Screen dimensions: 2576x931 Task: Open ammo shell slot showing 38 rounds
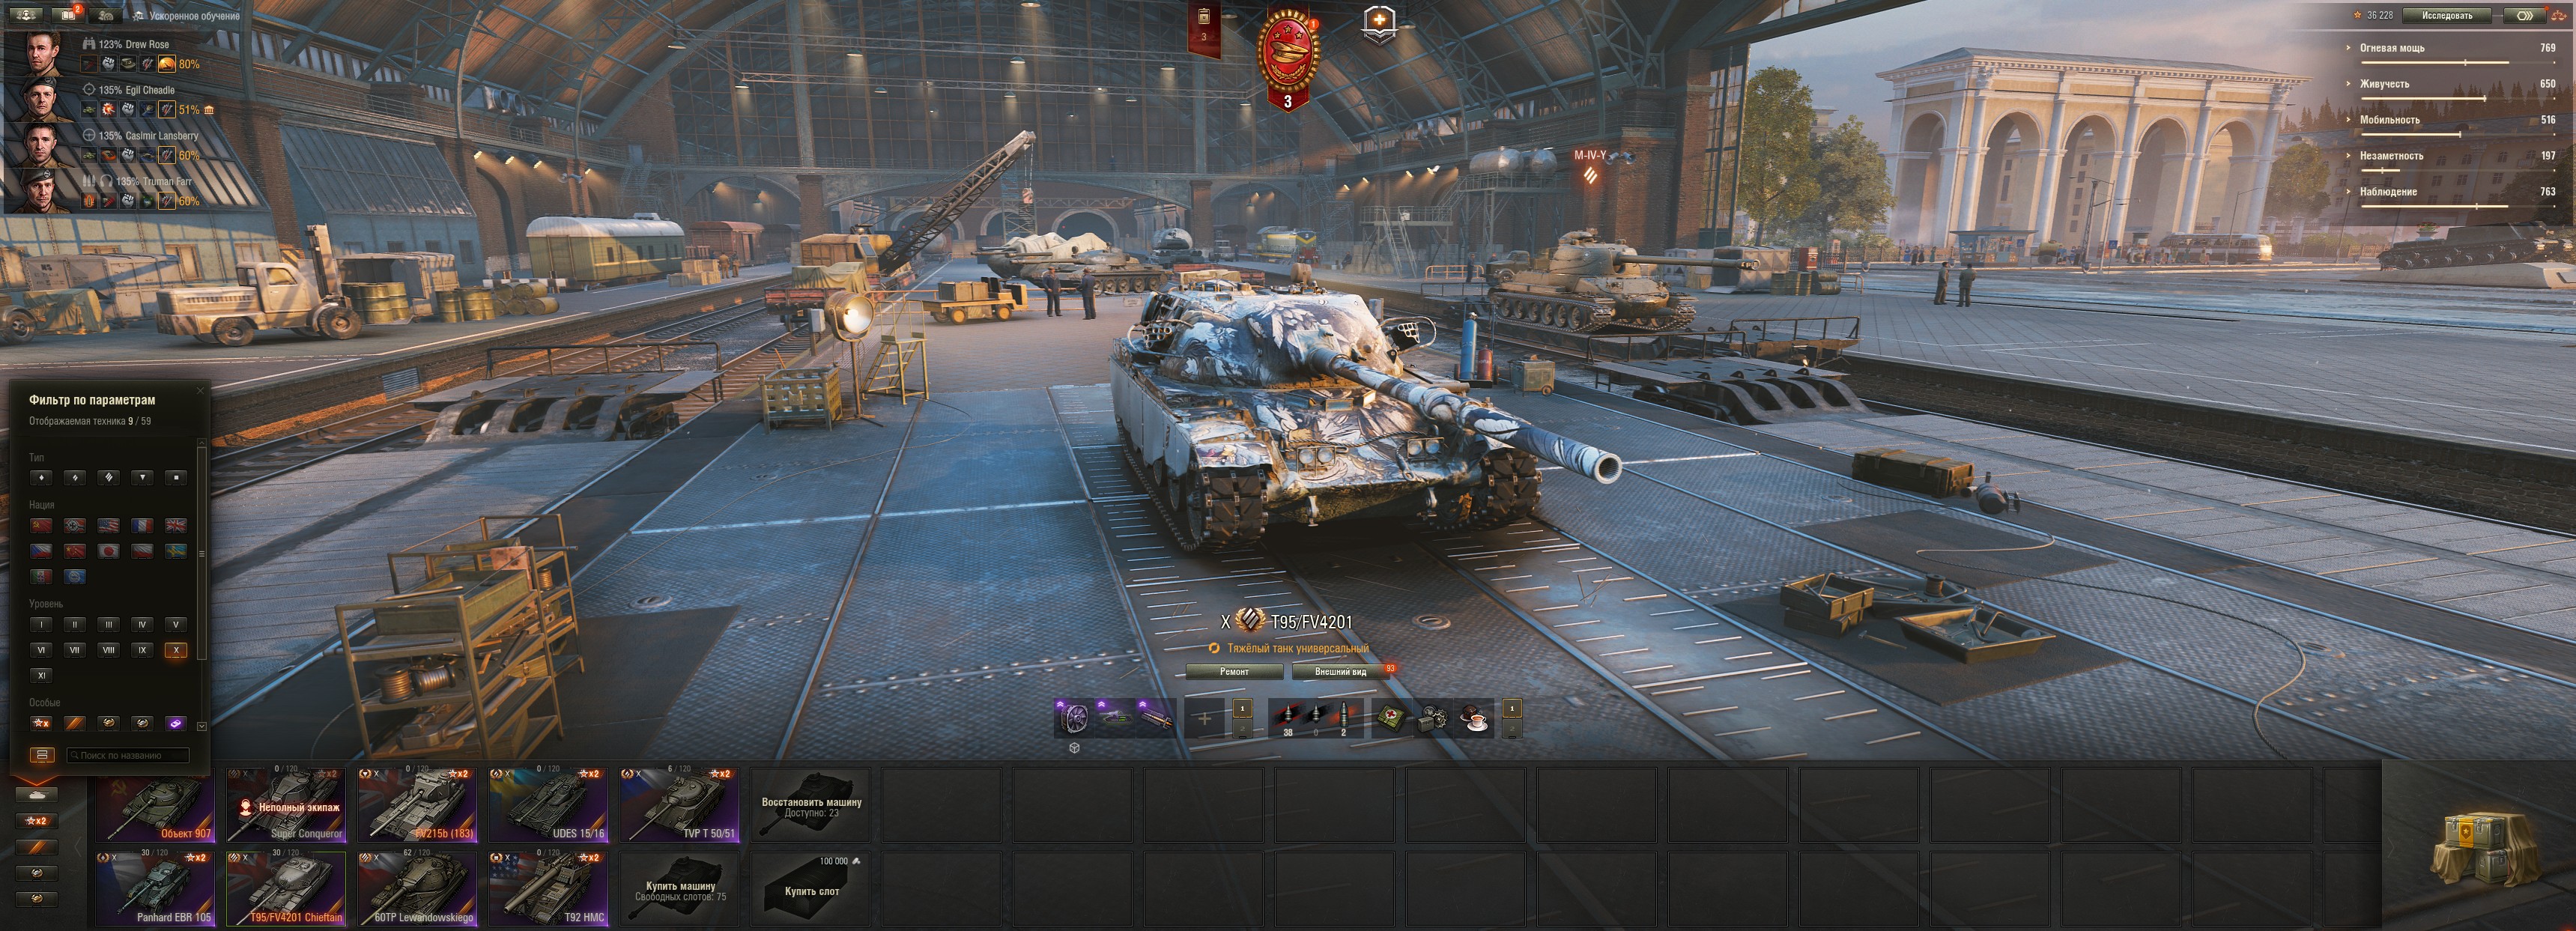click(x=1288, y=717)
